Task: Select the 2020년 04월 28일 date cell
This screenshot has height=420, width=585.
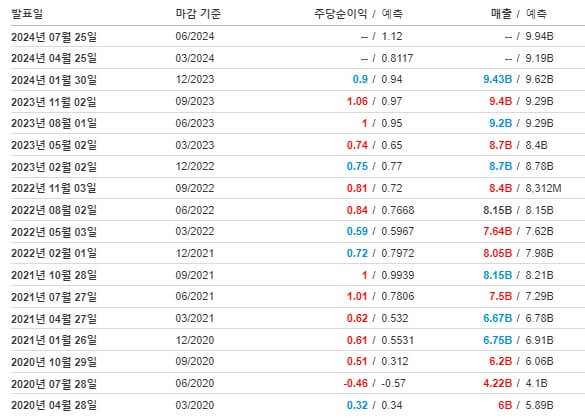Action: [54, 405]
